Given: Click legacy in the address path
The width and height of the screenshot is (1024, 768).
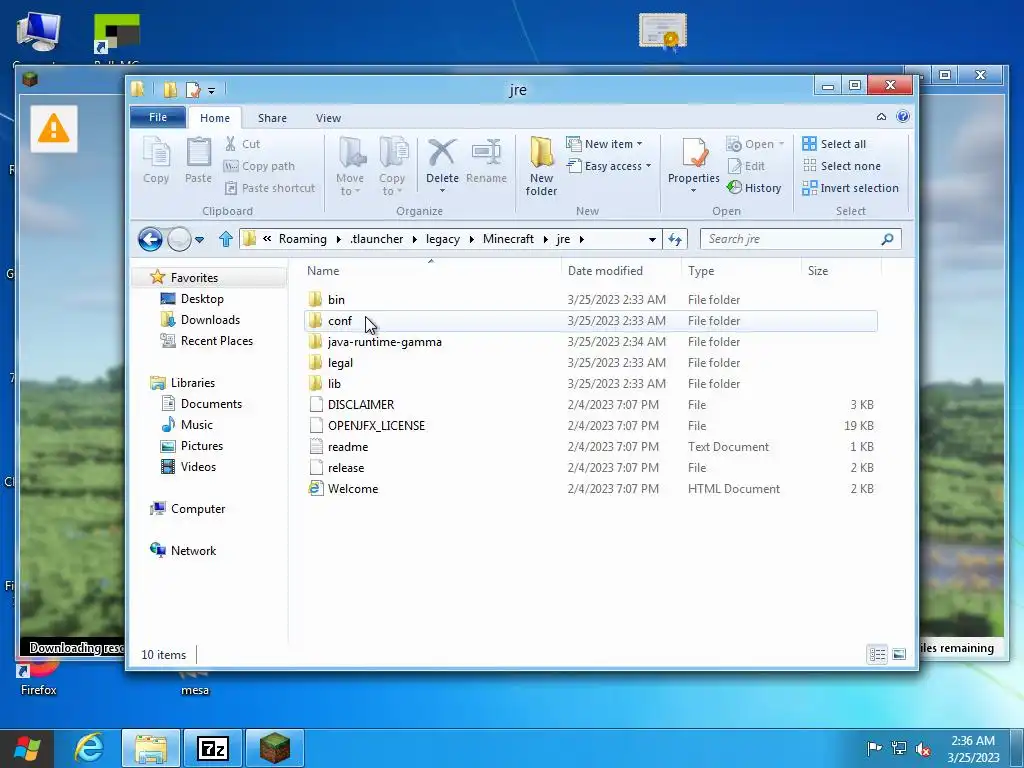Looking at the screenshot, I should [443, 239].
